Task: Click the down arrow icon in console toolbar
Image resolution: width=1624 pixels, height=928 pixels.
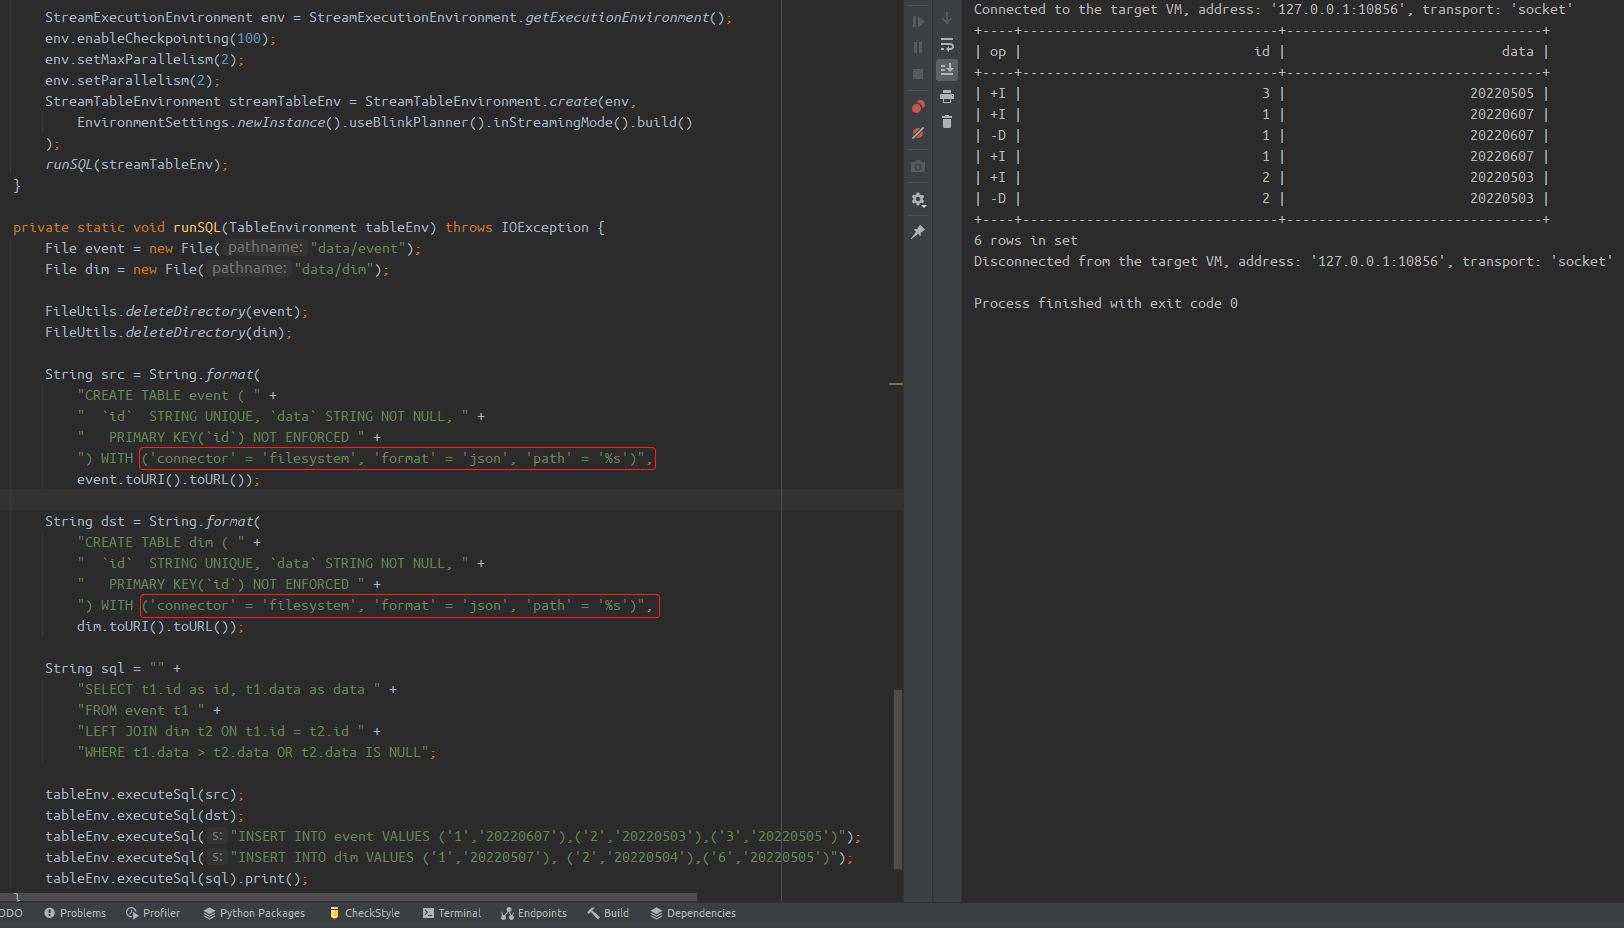Action: click(947, 18)
